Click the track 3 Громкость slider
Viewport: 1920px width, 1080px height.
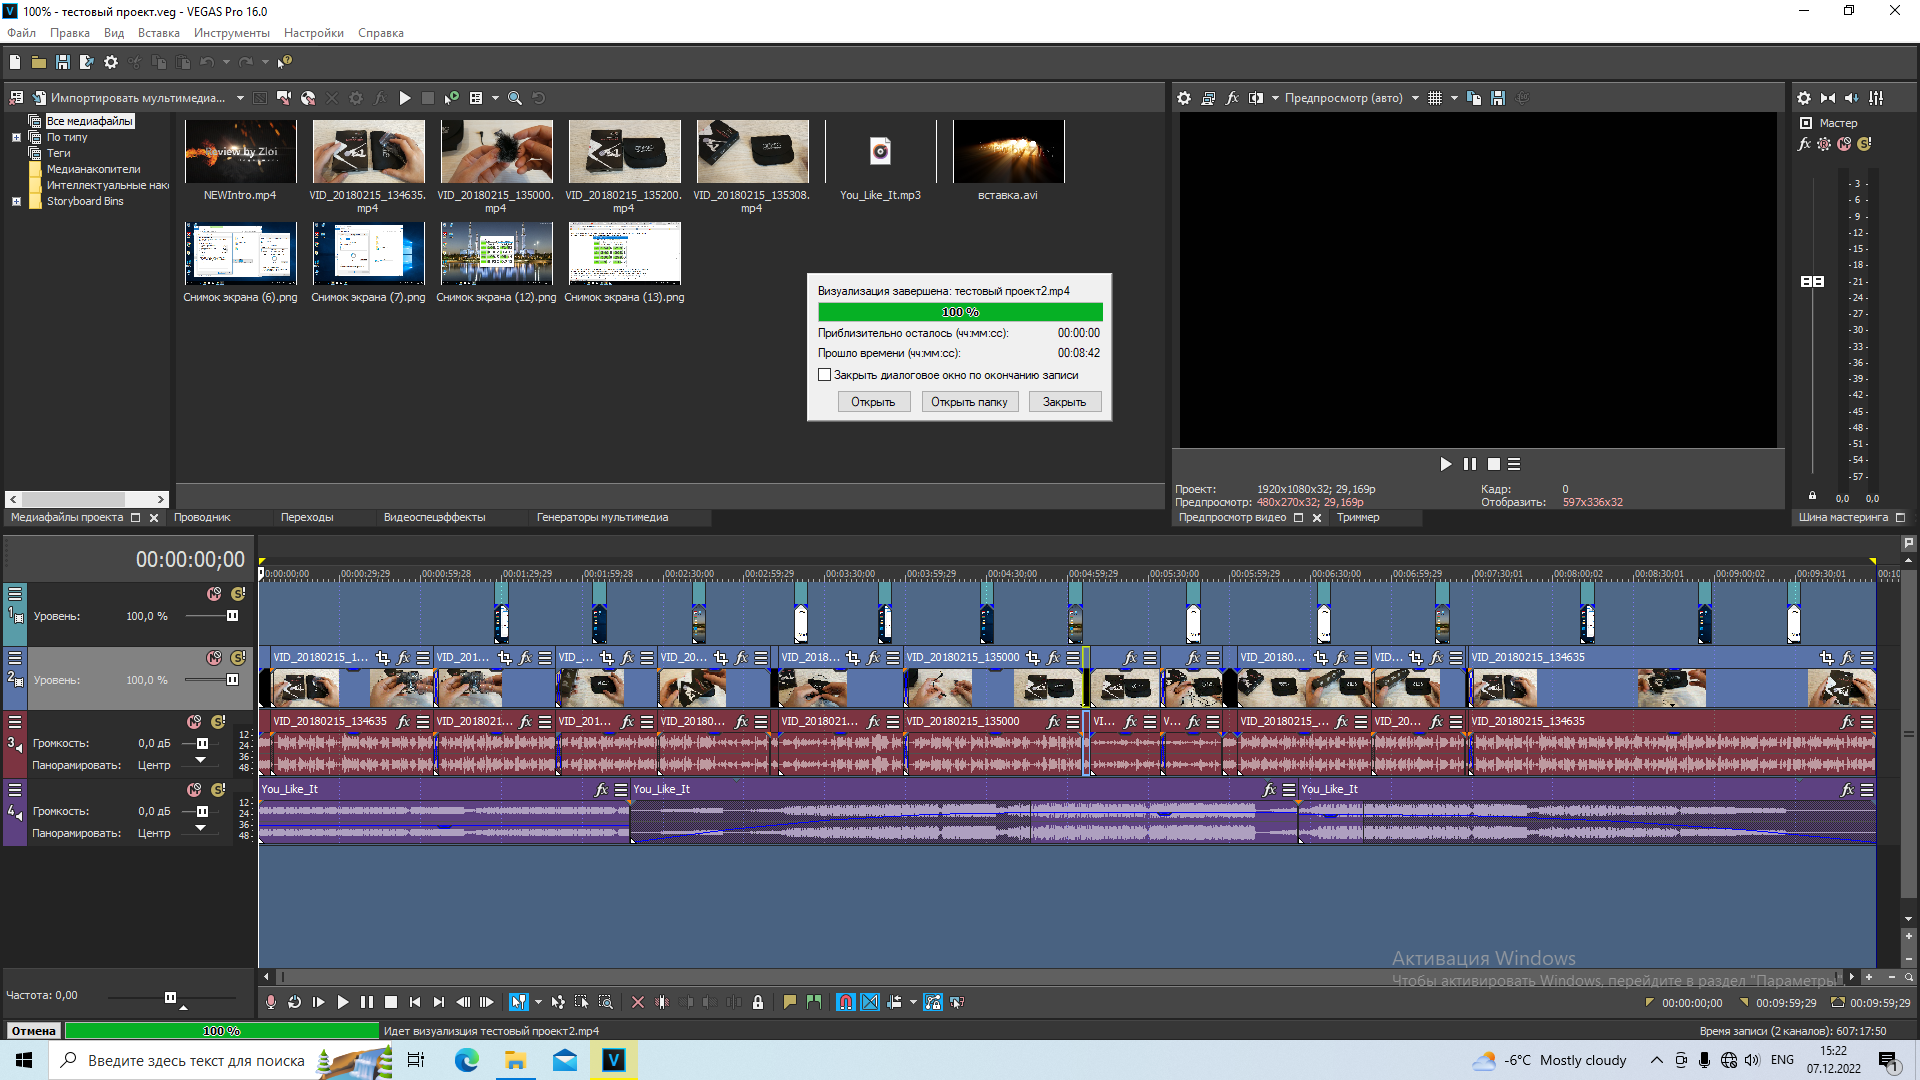(x=202, y=743)
